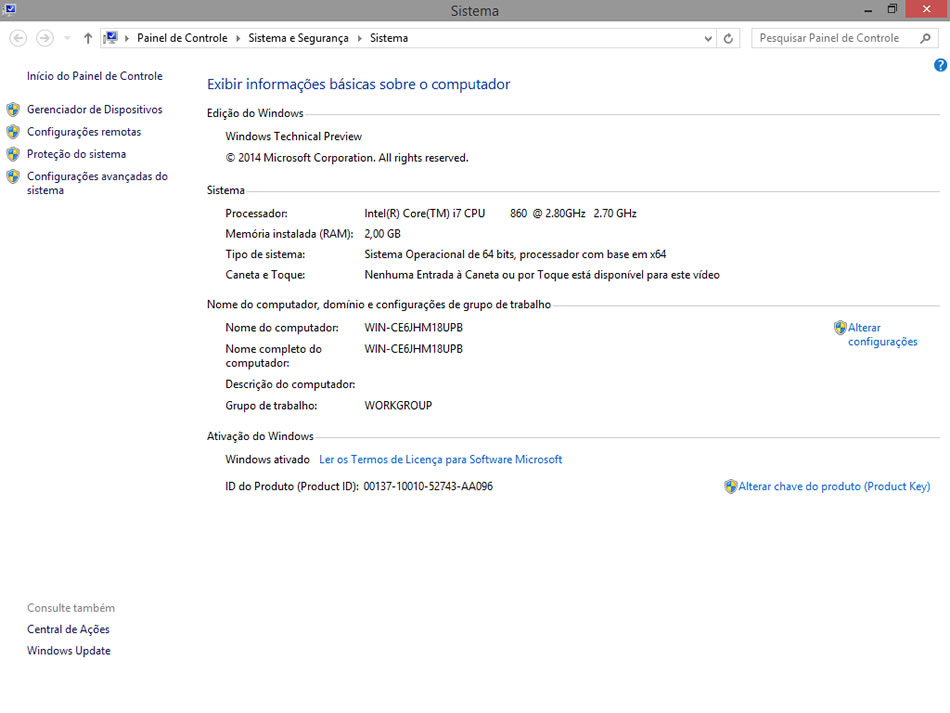Open recent locations dropdown arrow
Screen dimensions: 950x713
point(67,38)
